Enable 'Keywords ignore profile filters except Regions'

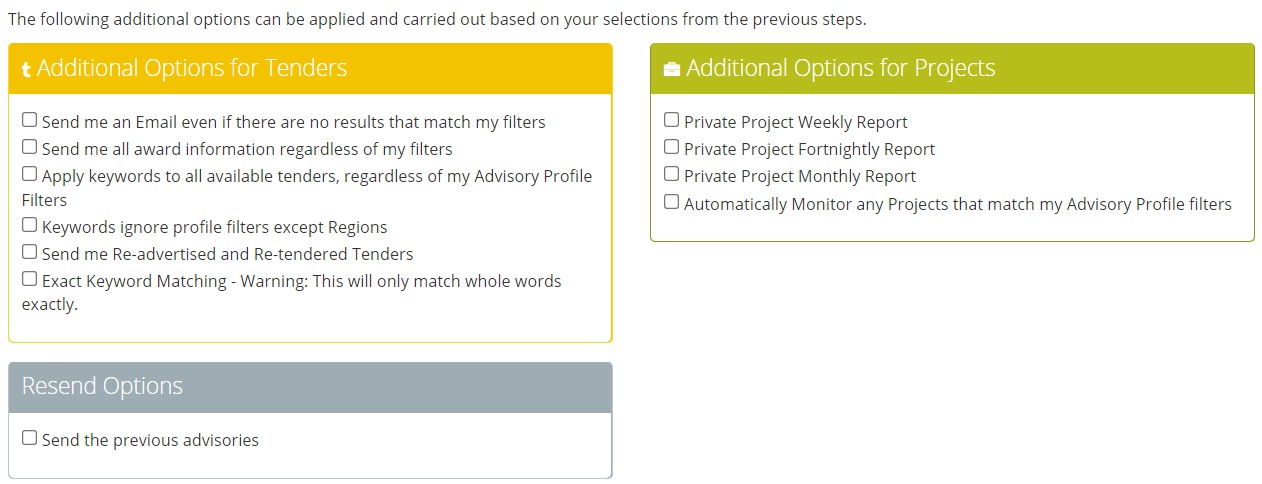[30, 225]
